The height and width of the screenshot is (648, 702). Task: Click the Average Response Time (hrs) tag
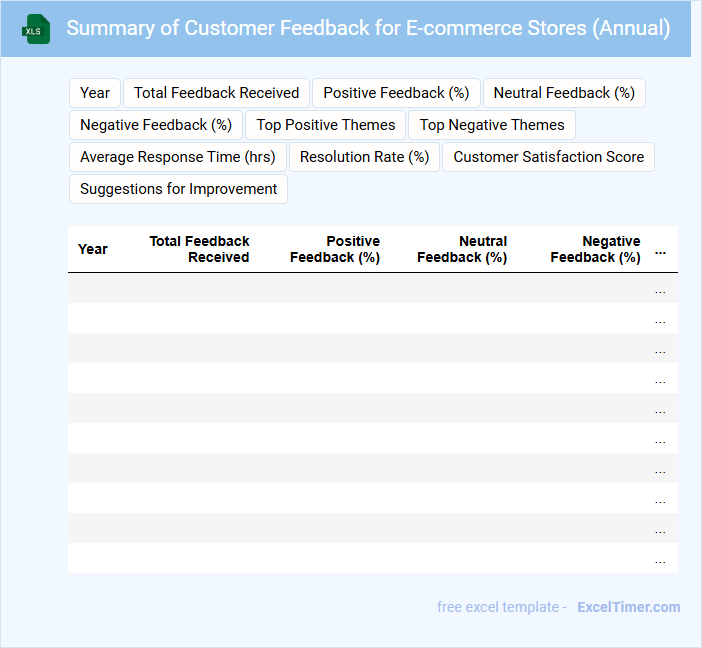coord(178,157)
